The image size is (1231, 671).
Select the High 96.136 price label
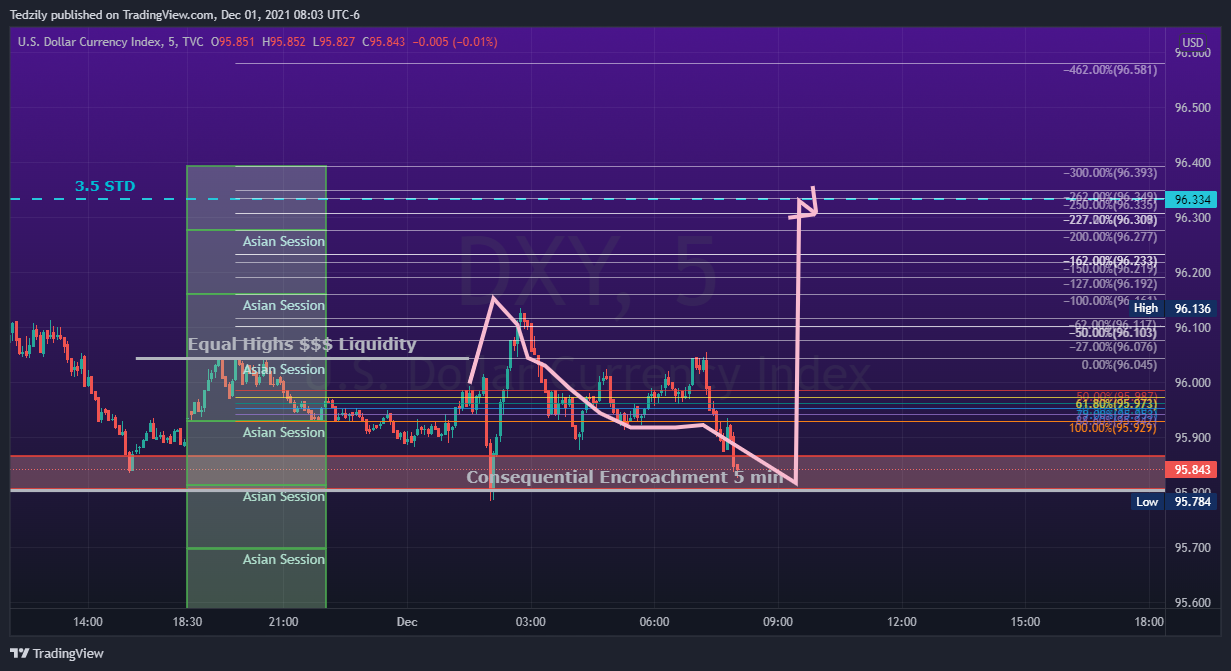[1173, 309]
